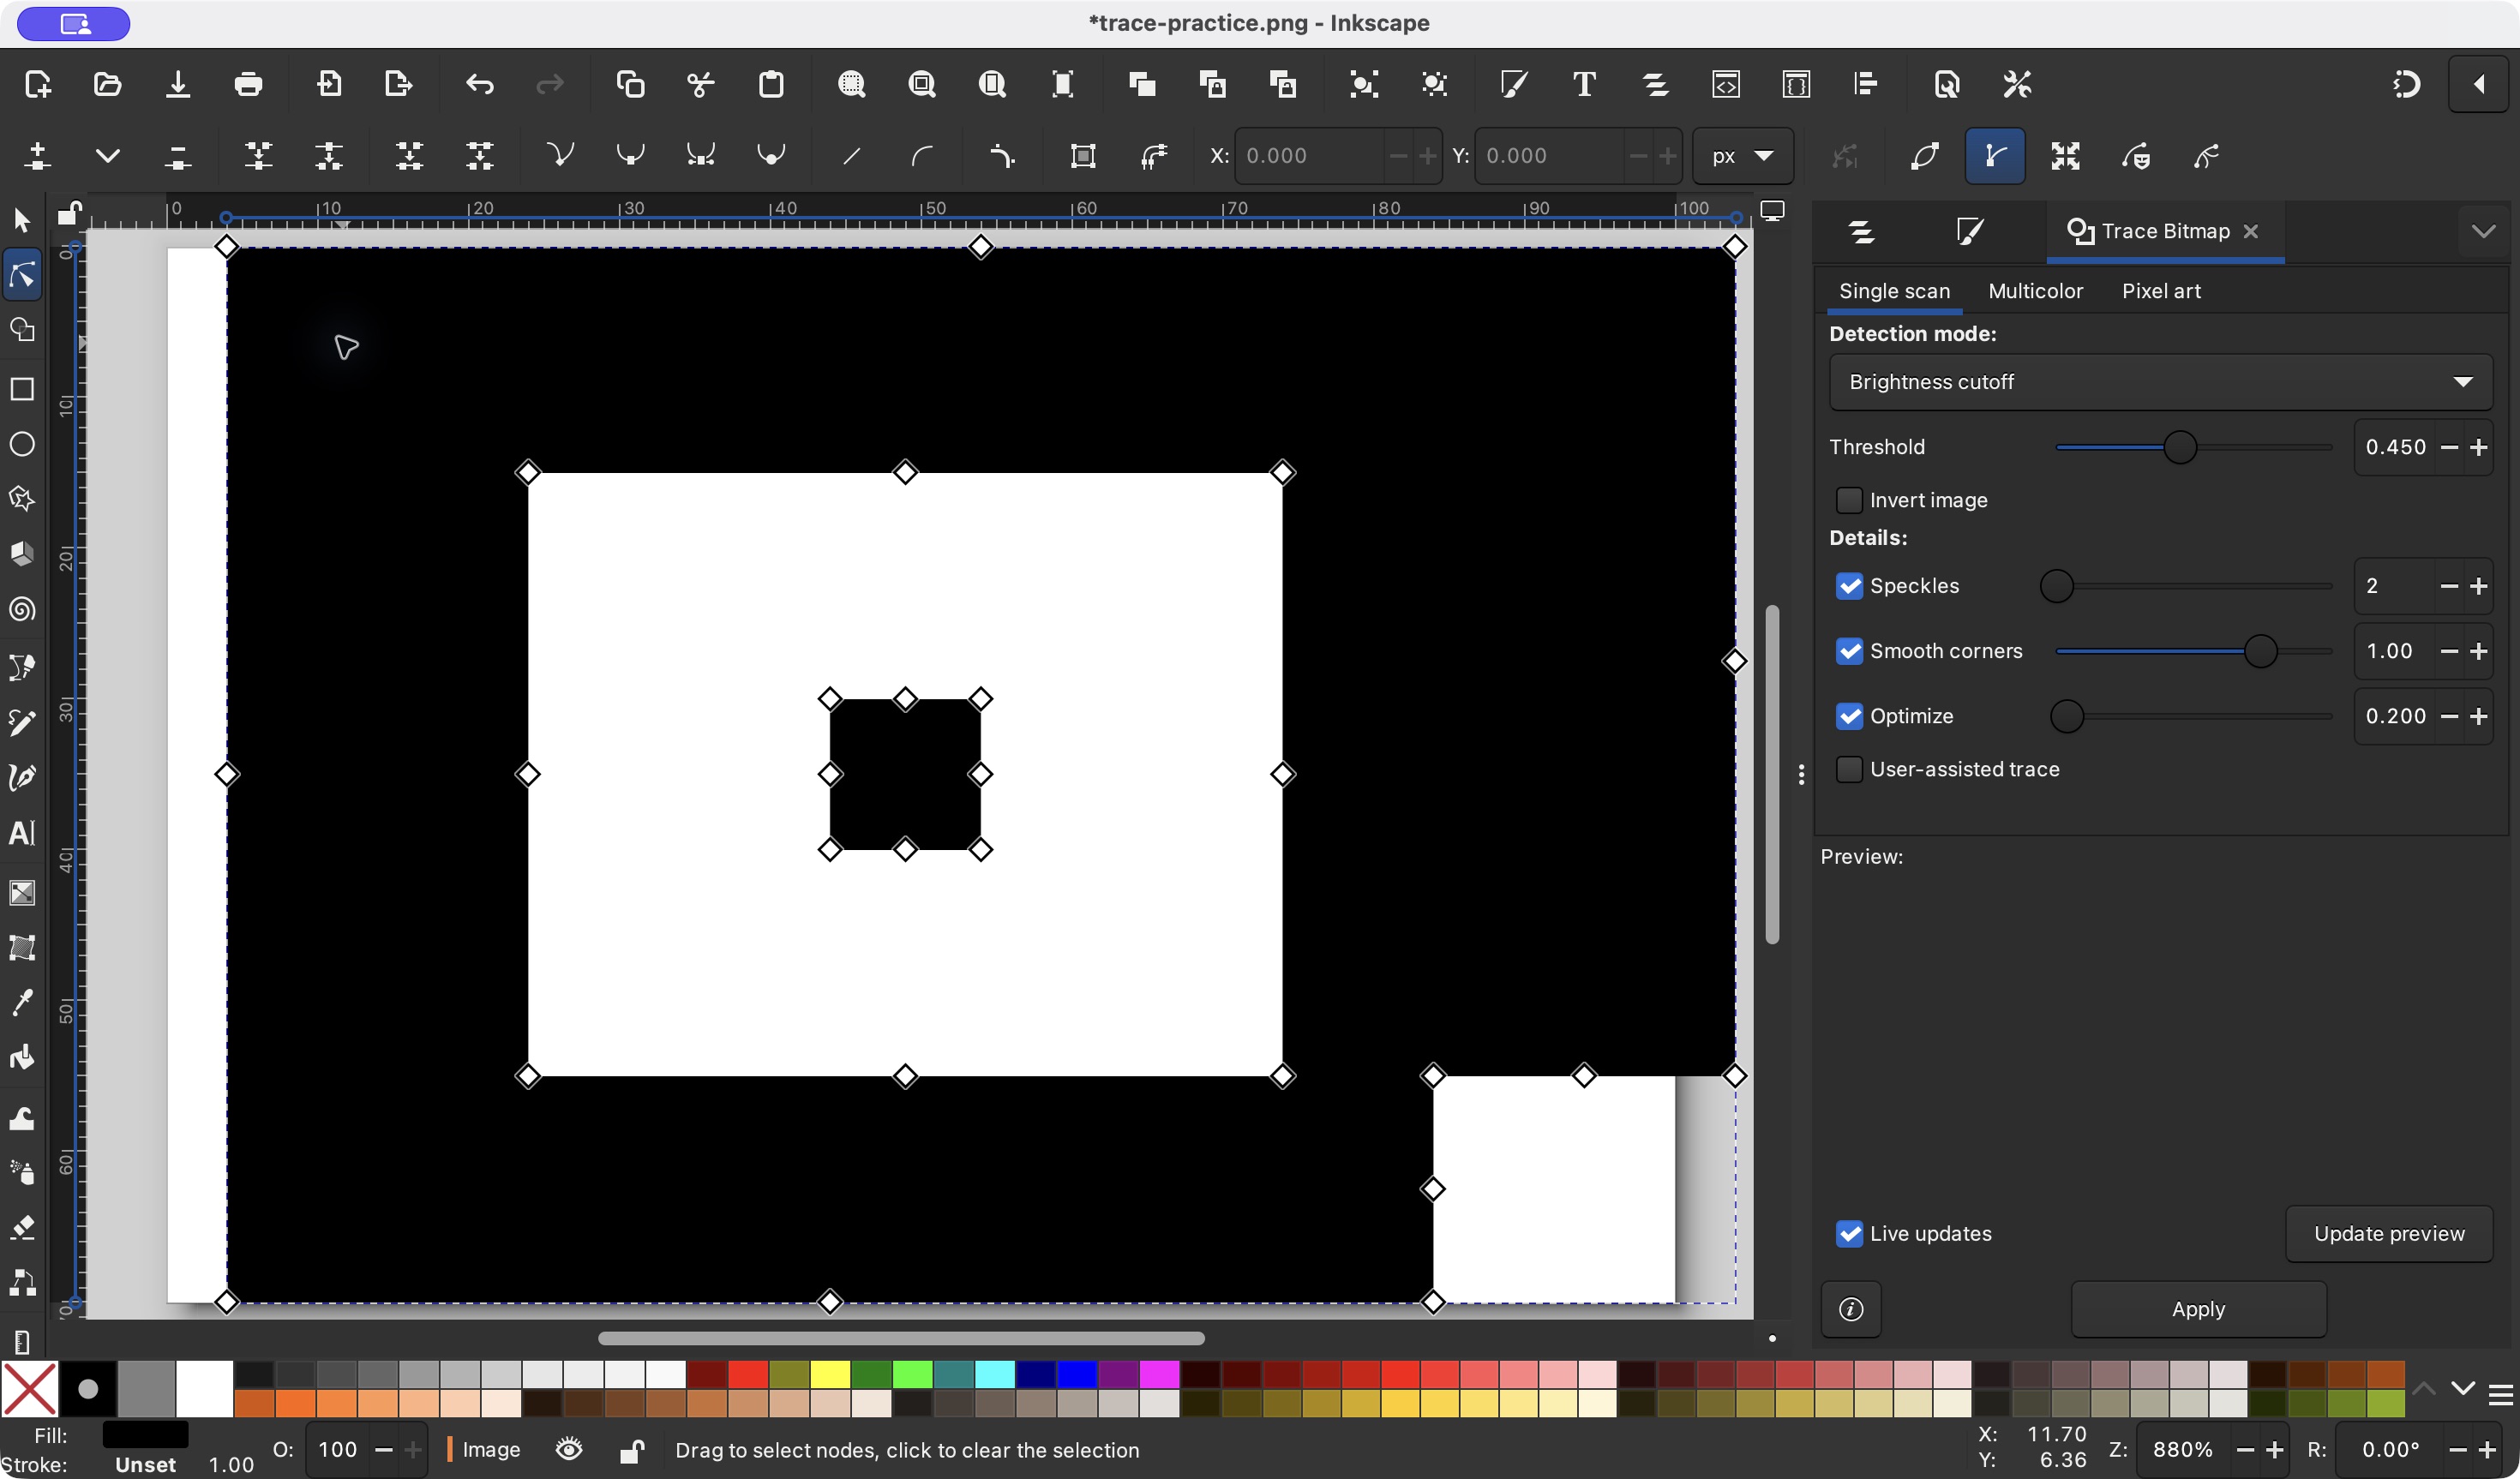Click the Save document icon
The width and height of the screenshot is (2520, 1479).
tap(178, 84)
